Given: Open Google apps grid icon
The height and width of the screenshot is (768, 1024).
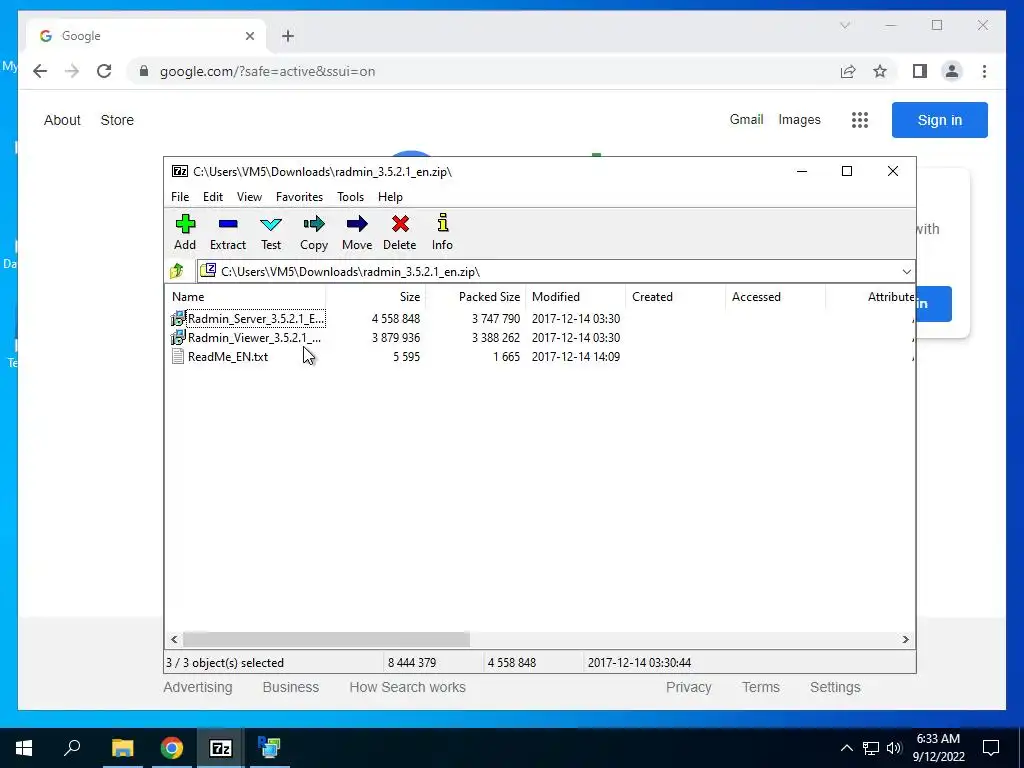Looking at the screenshot, I should pyautogui.click(x=859, y=120).
